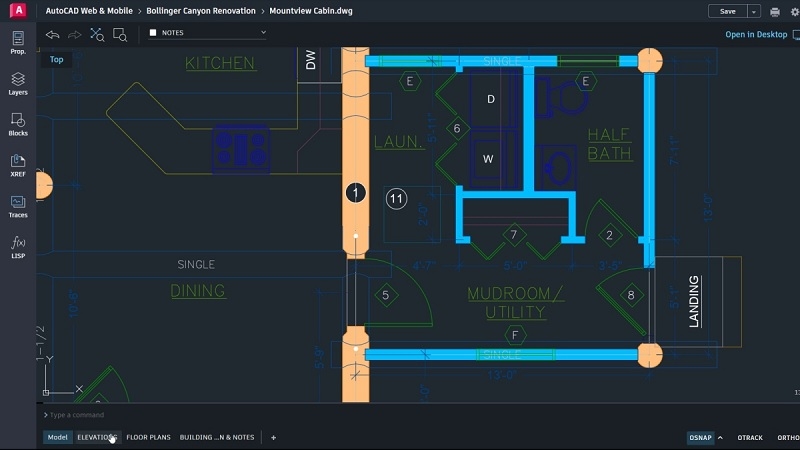Click the redo arrow

pos(74,35)
